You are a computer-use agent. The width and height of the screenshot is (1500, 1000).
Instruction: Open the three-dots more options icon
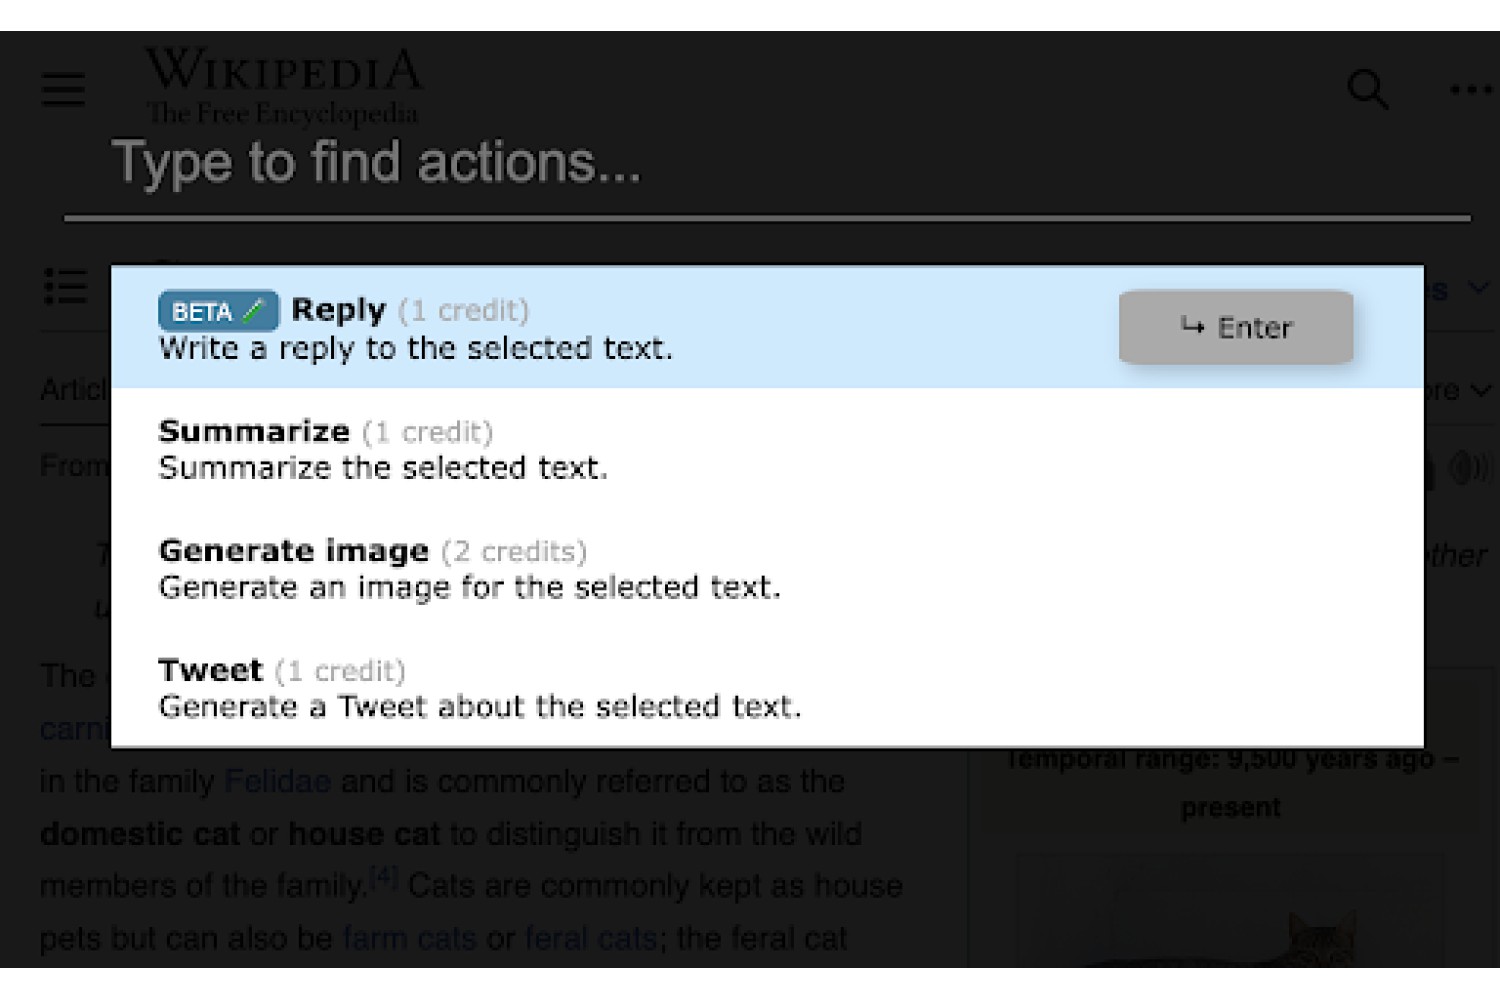point(1471,90)
